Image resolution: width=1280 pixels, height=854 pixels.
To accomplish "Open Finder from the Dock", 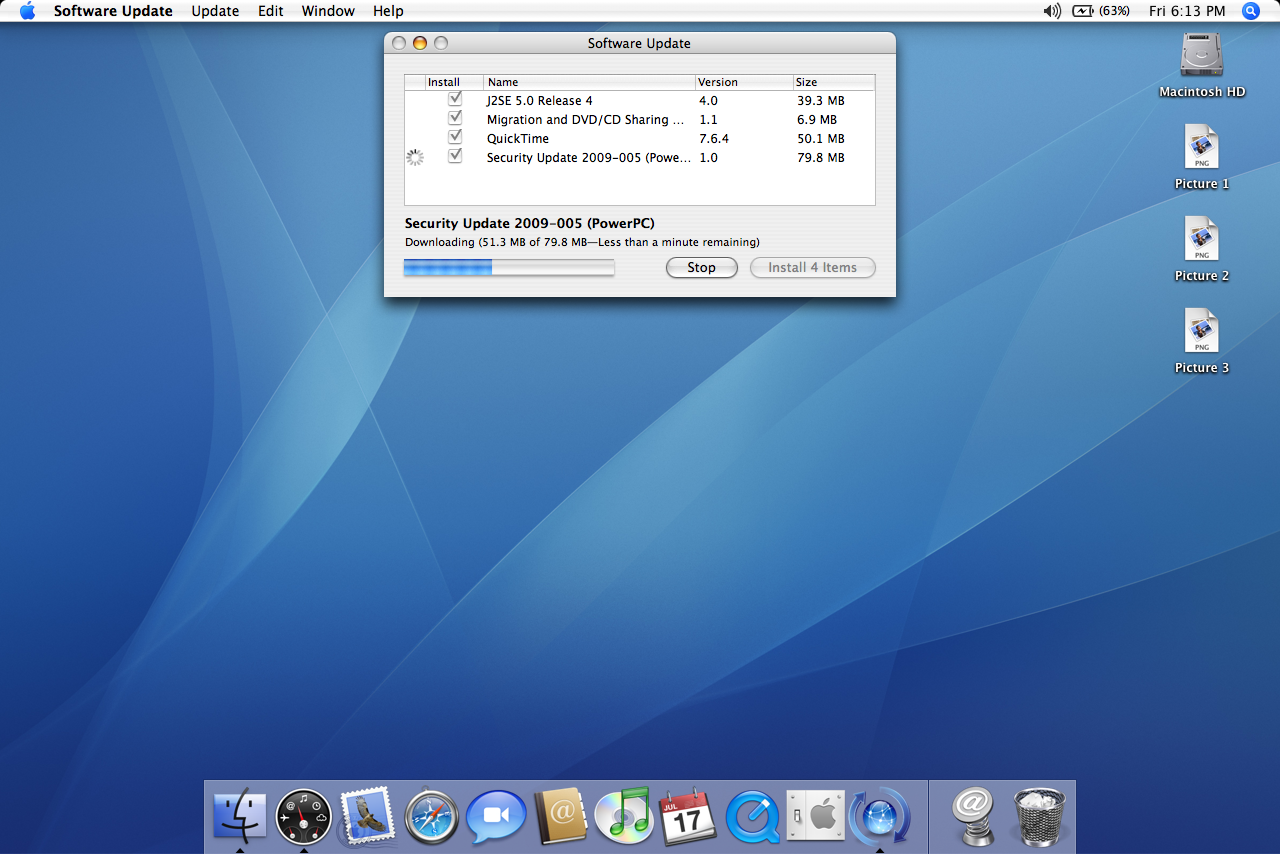I will click(x=240, y=815).
